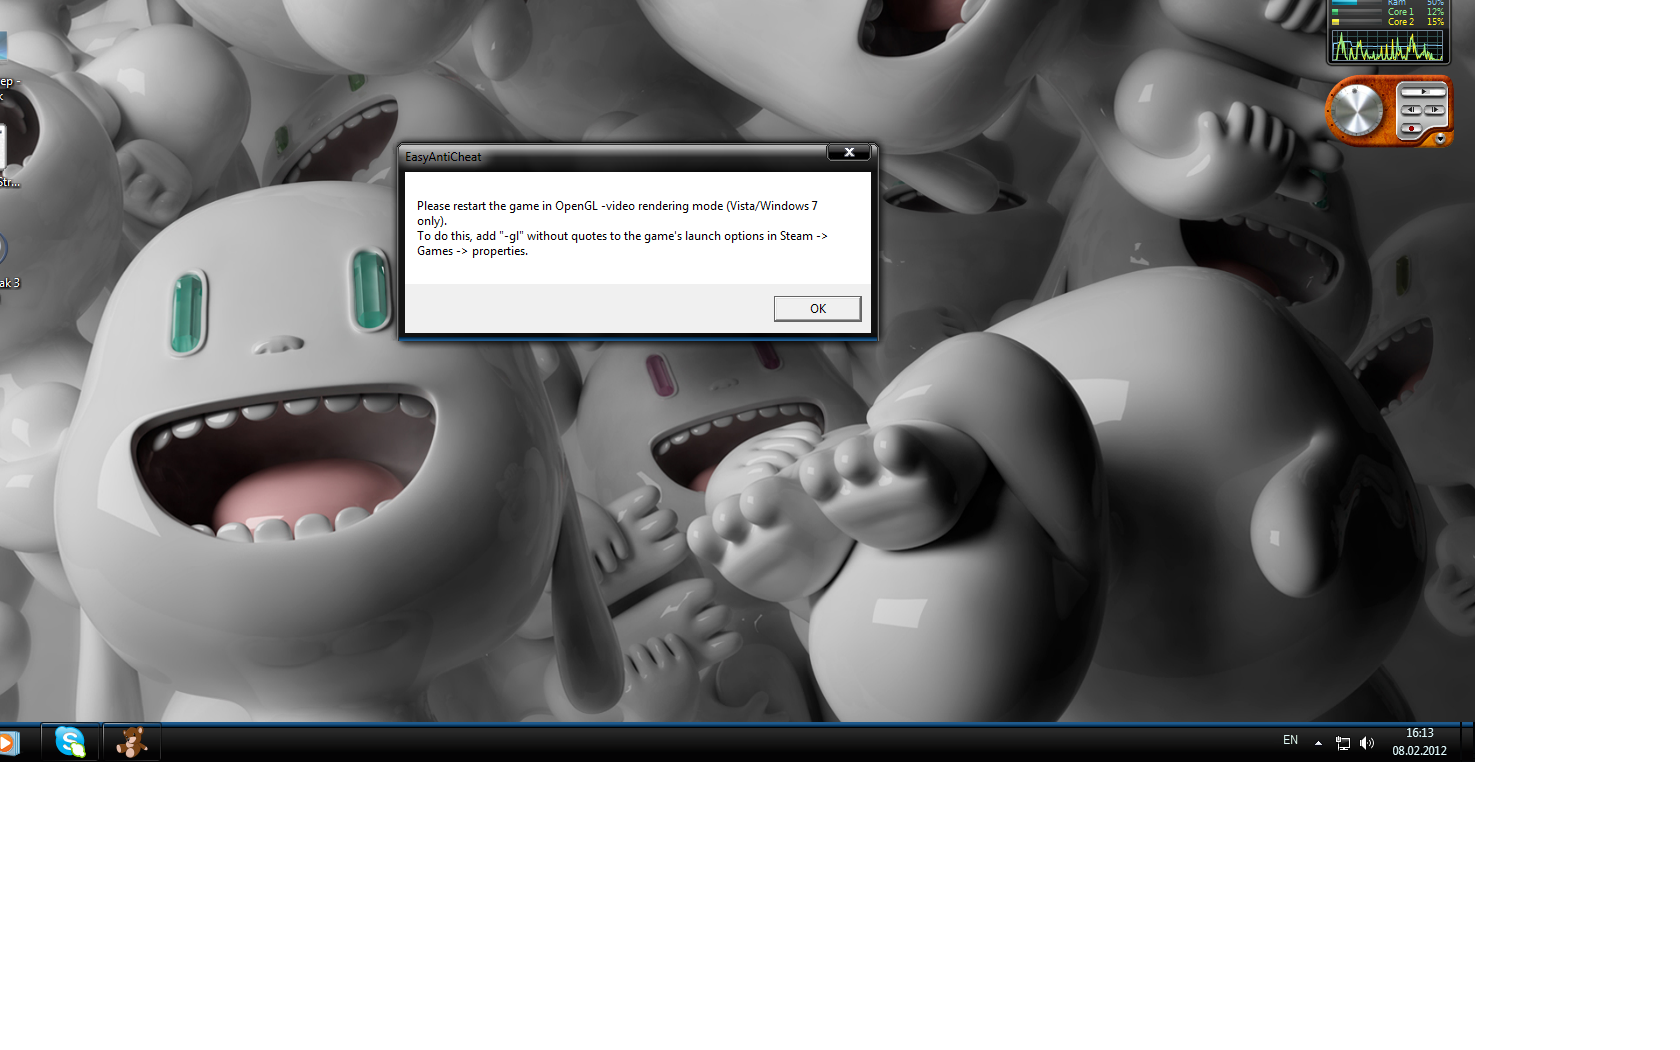The height and width of the screenshot is (1050, 1680).
Task: Click the Core 1 usage bar
Action: (1358, 12)
